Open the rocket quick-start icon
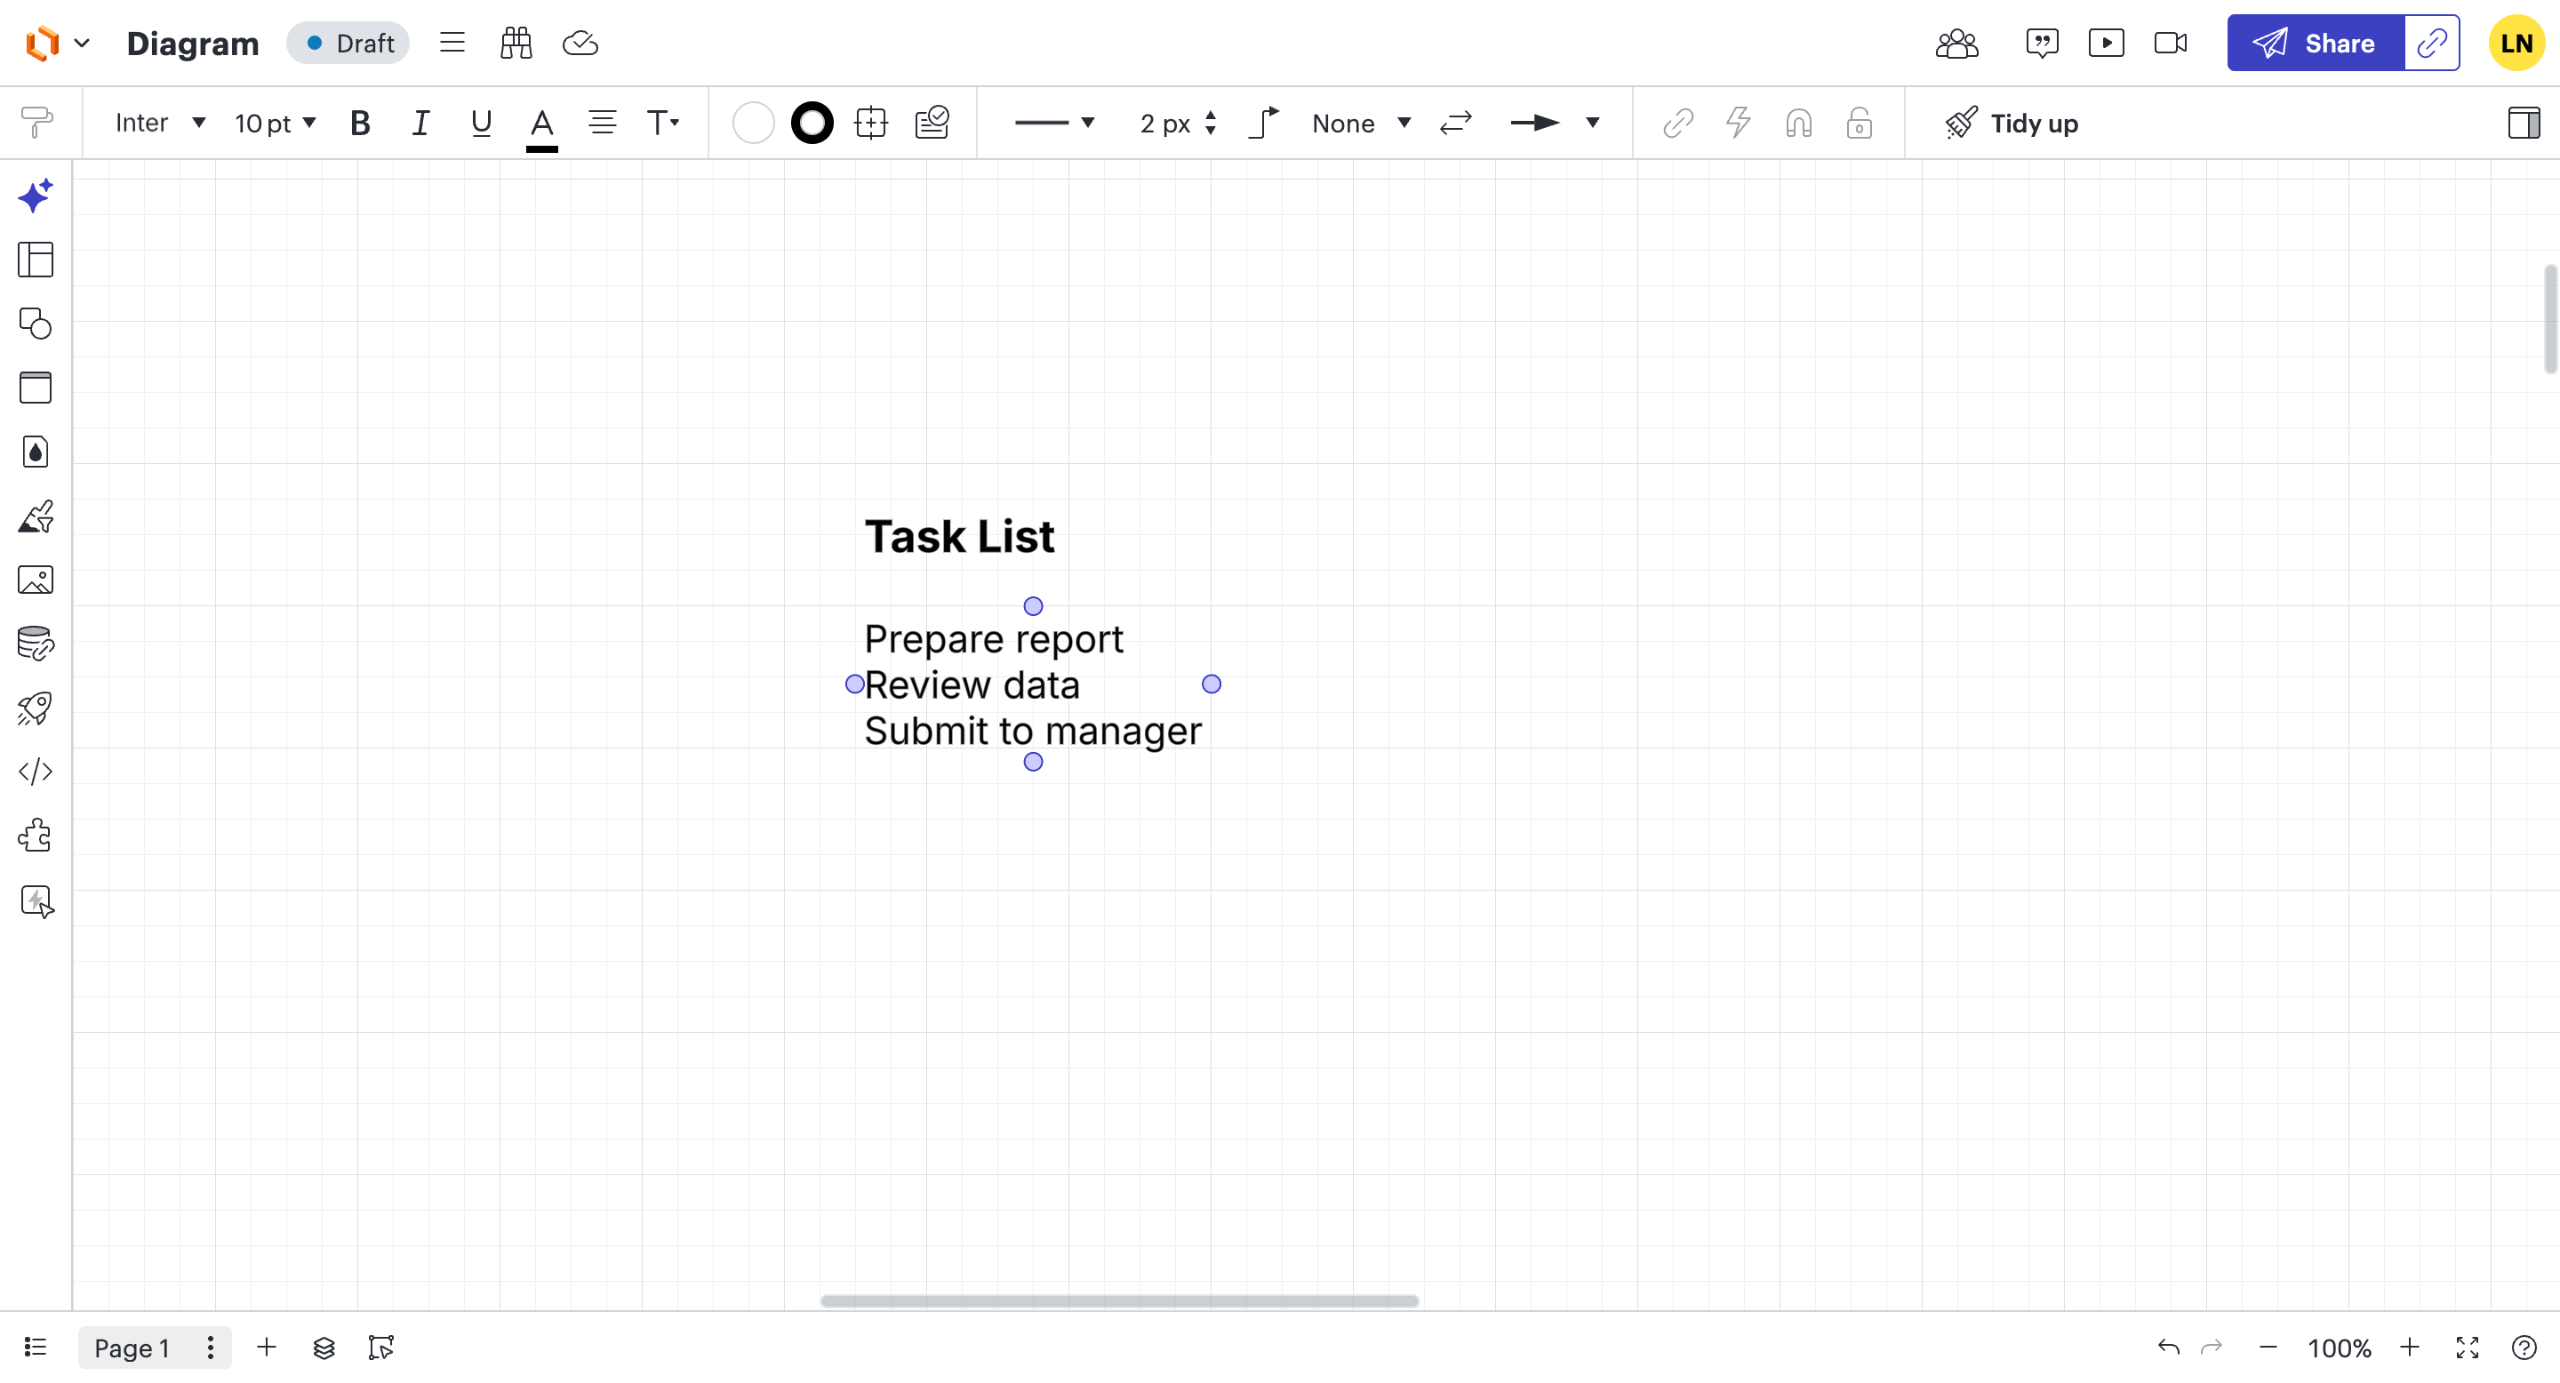 (35, 708)
